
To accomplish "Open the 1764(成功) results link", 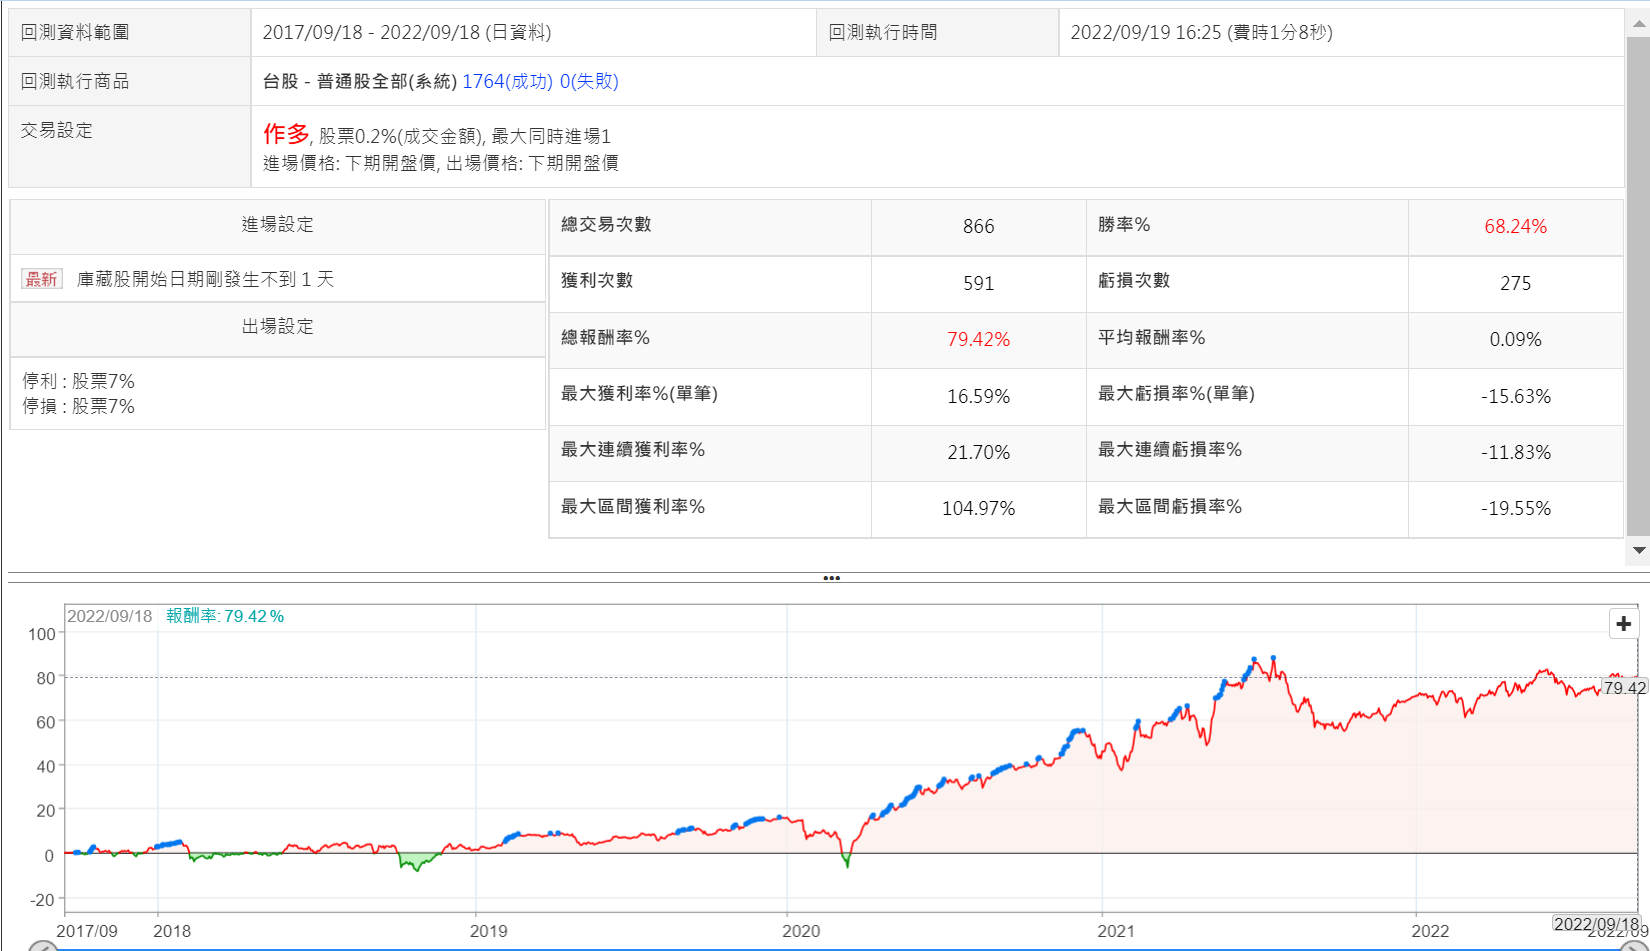I will point(507,81).
